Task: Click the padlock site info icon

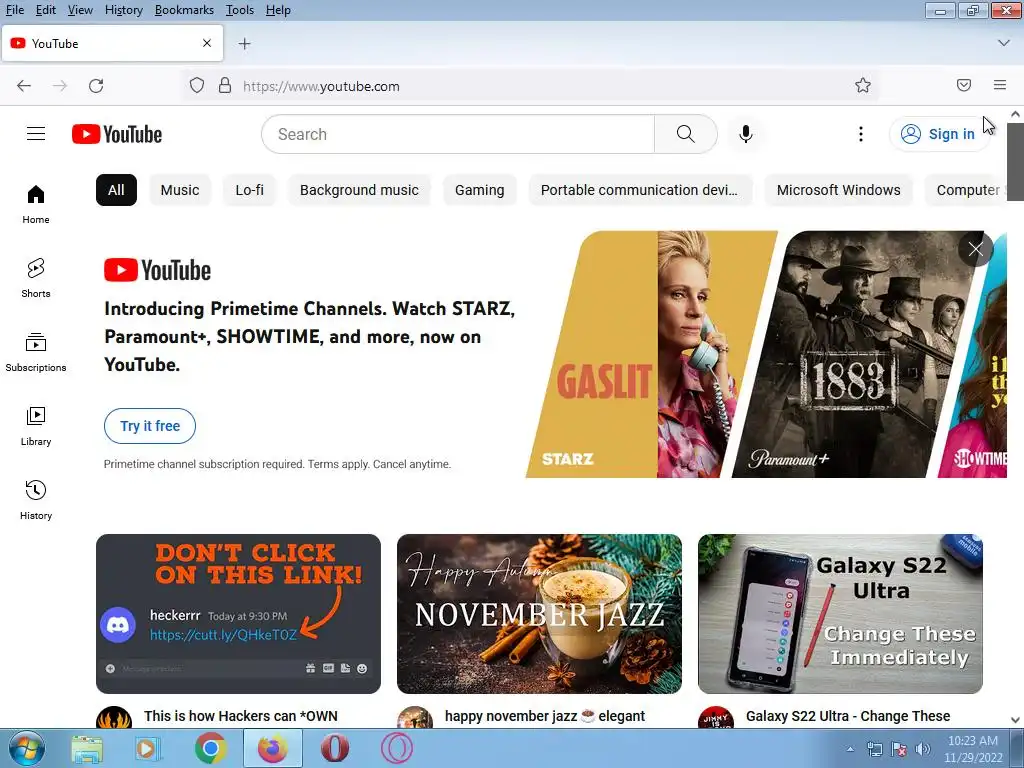Action: tap(225, 86)
